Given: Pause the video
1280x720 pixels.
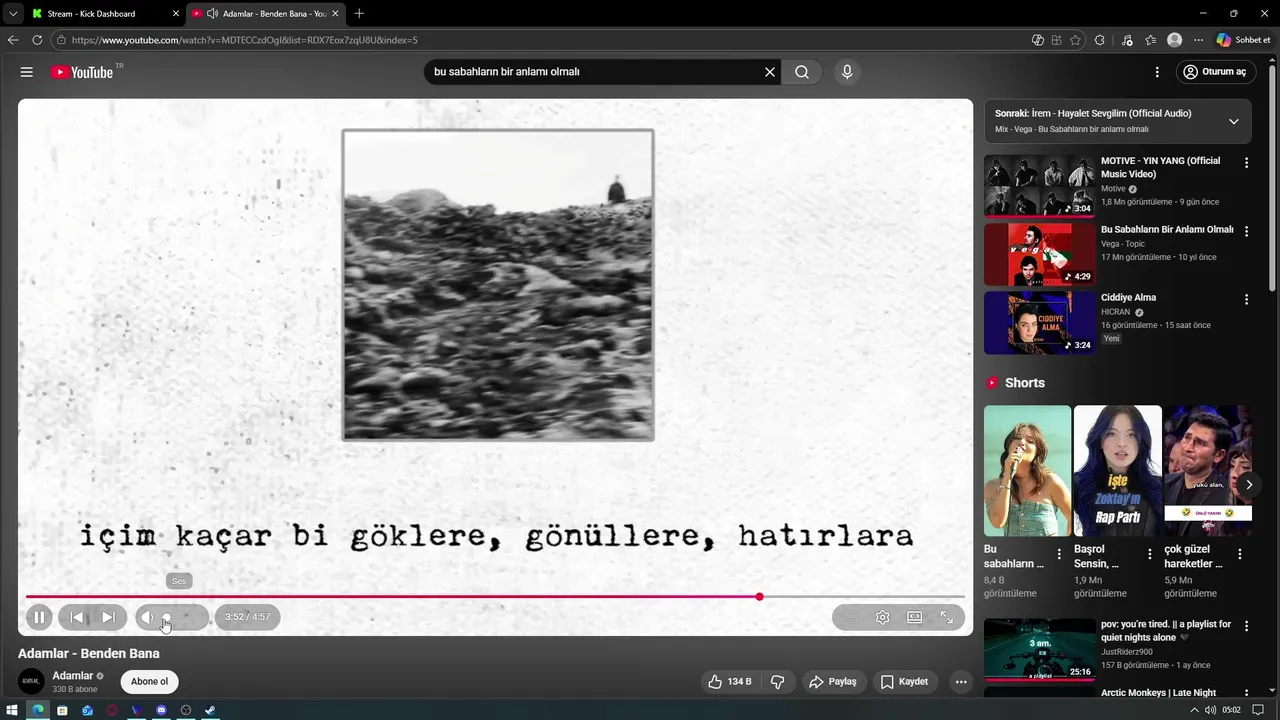Looking at the screenshot, I should point(39,617).
